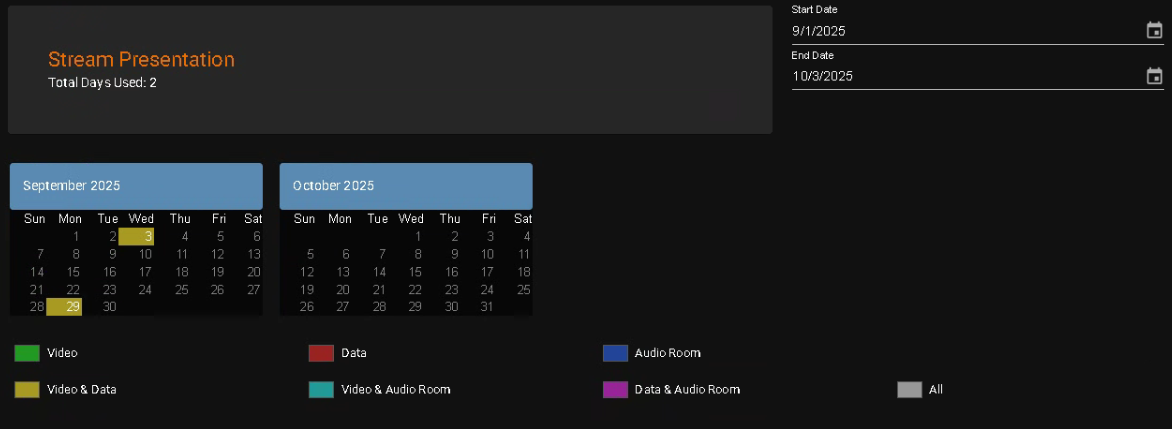
Task: Click the Stream Presentation title
Action: [141, 60]
